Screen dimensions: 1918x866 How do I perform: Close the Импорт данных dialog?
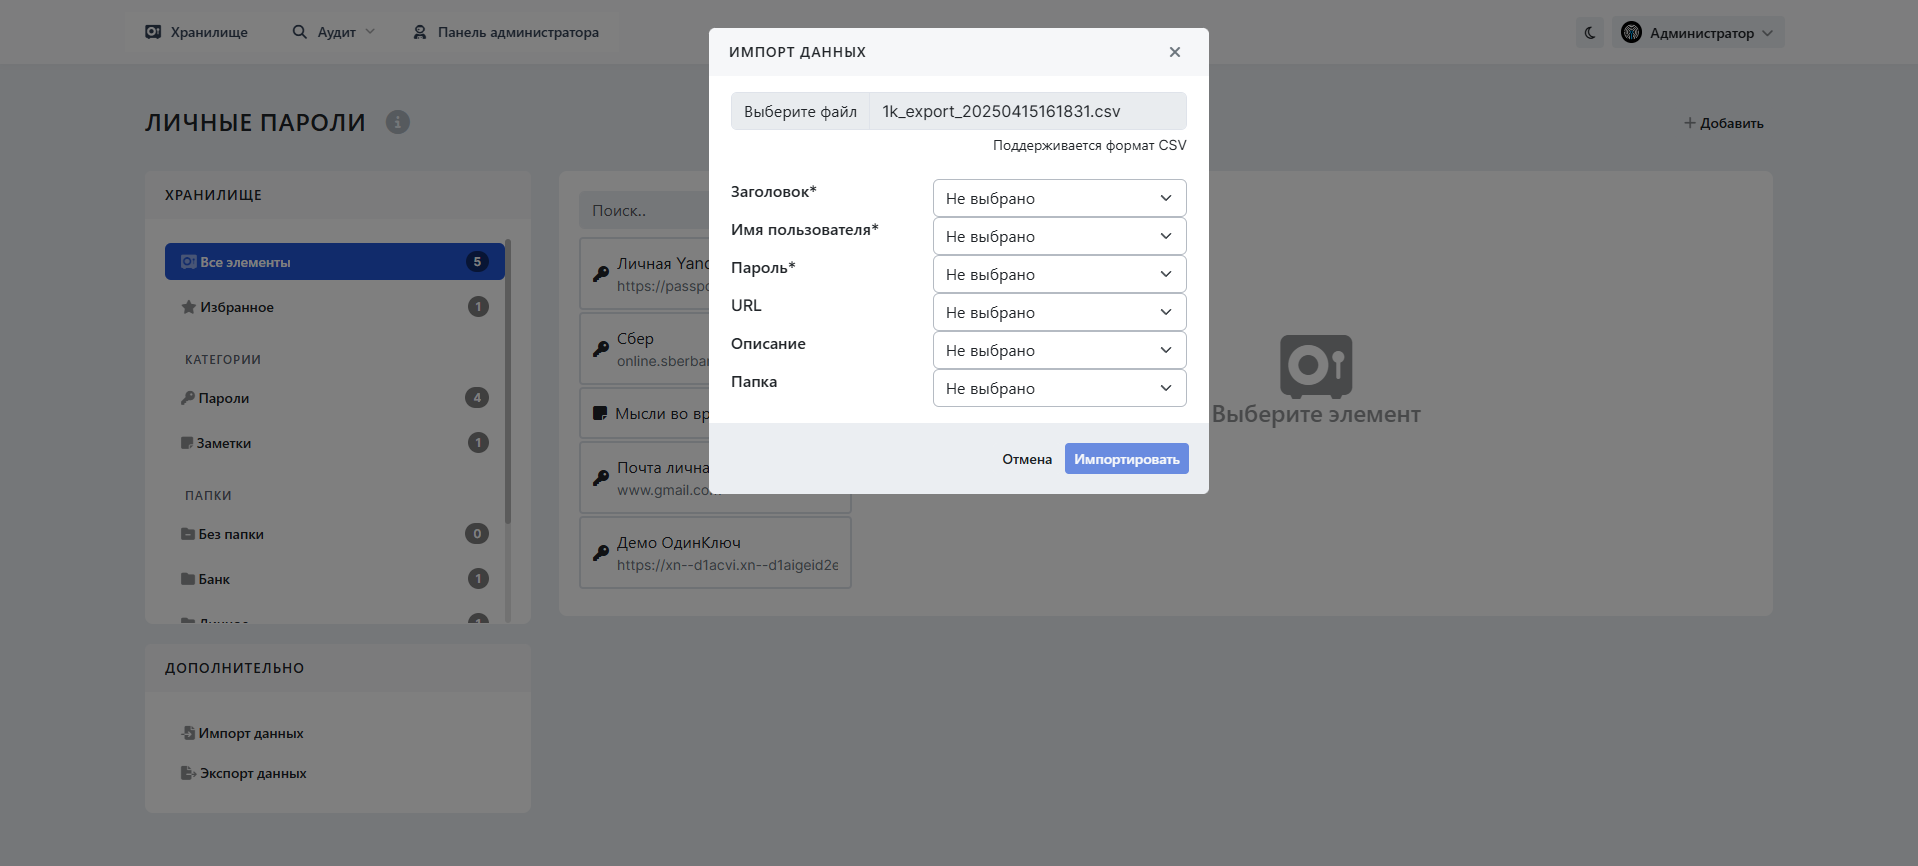(1175, 52)
